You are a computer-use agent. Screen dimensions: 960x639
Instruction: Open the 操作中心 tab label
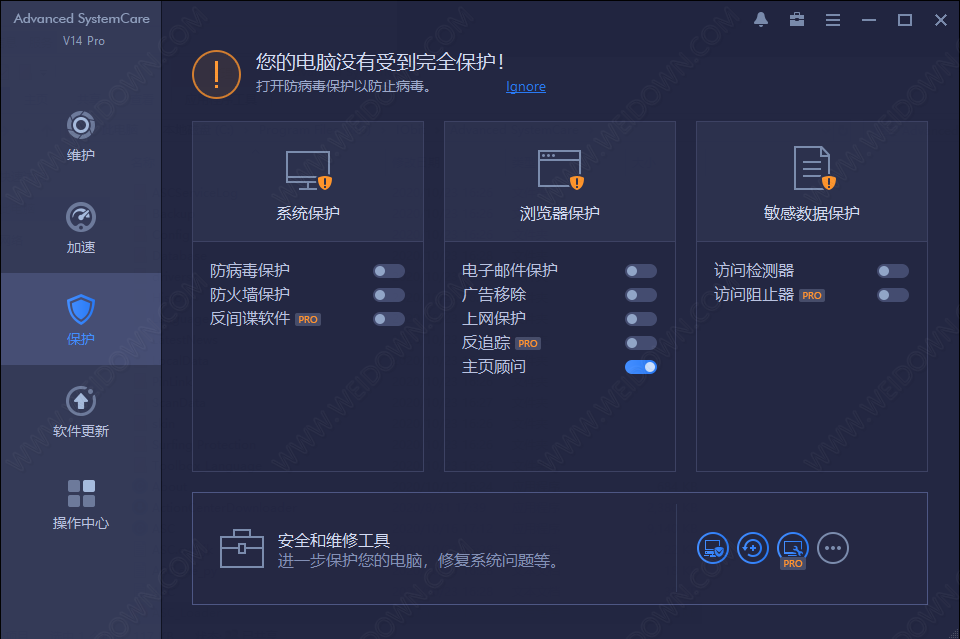(x=81, y=523)
